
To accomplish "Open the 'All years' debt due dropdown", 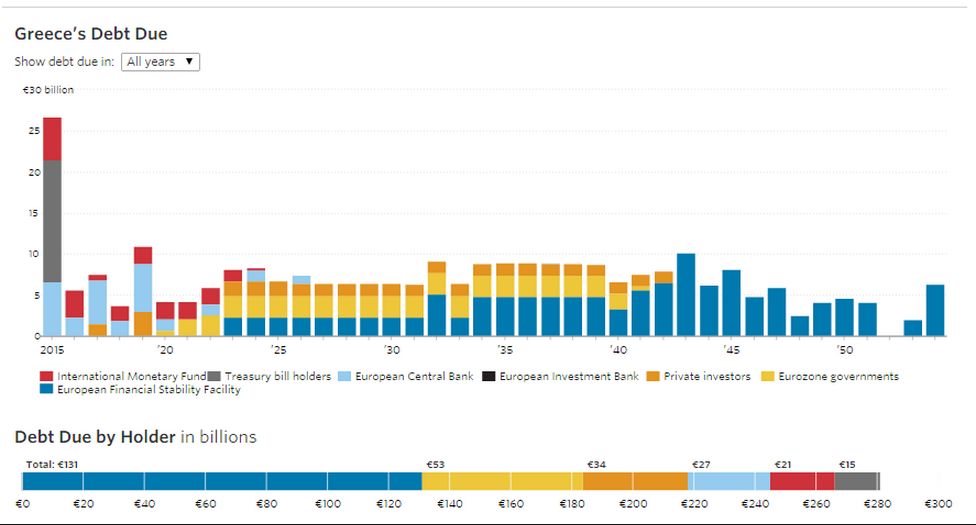I will click(x=160, y=62).
